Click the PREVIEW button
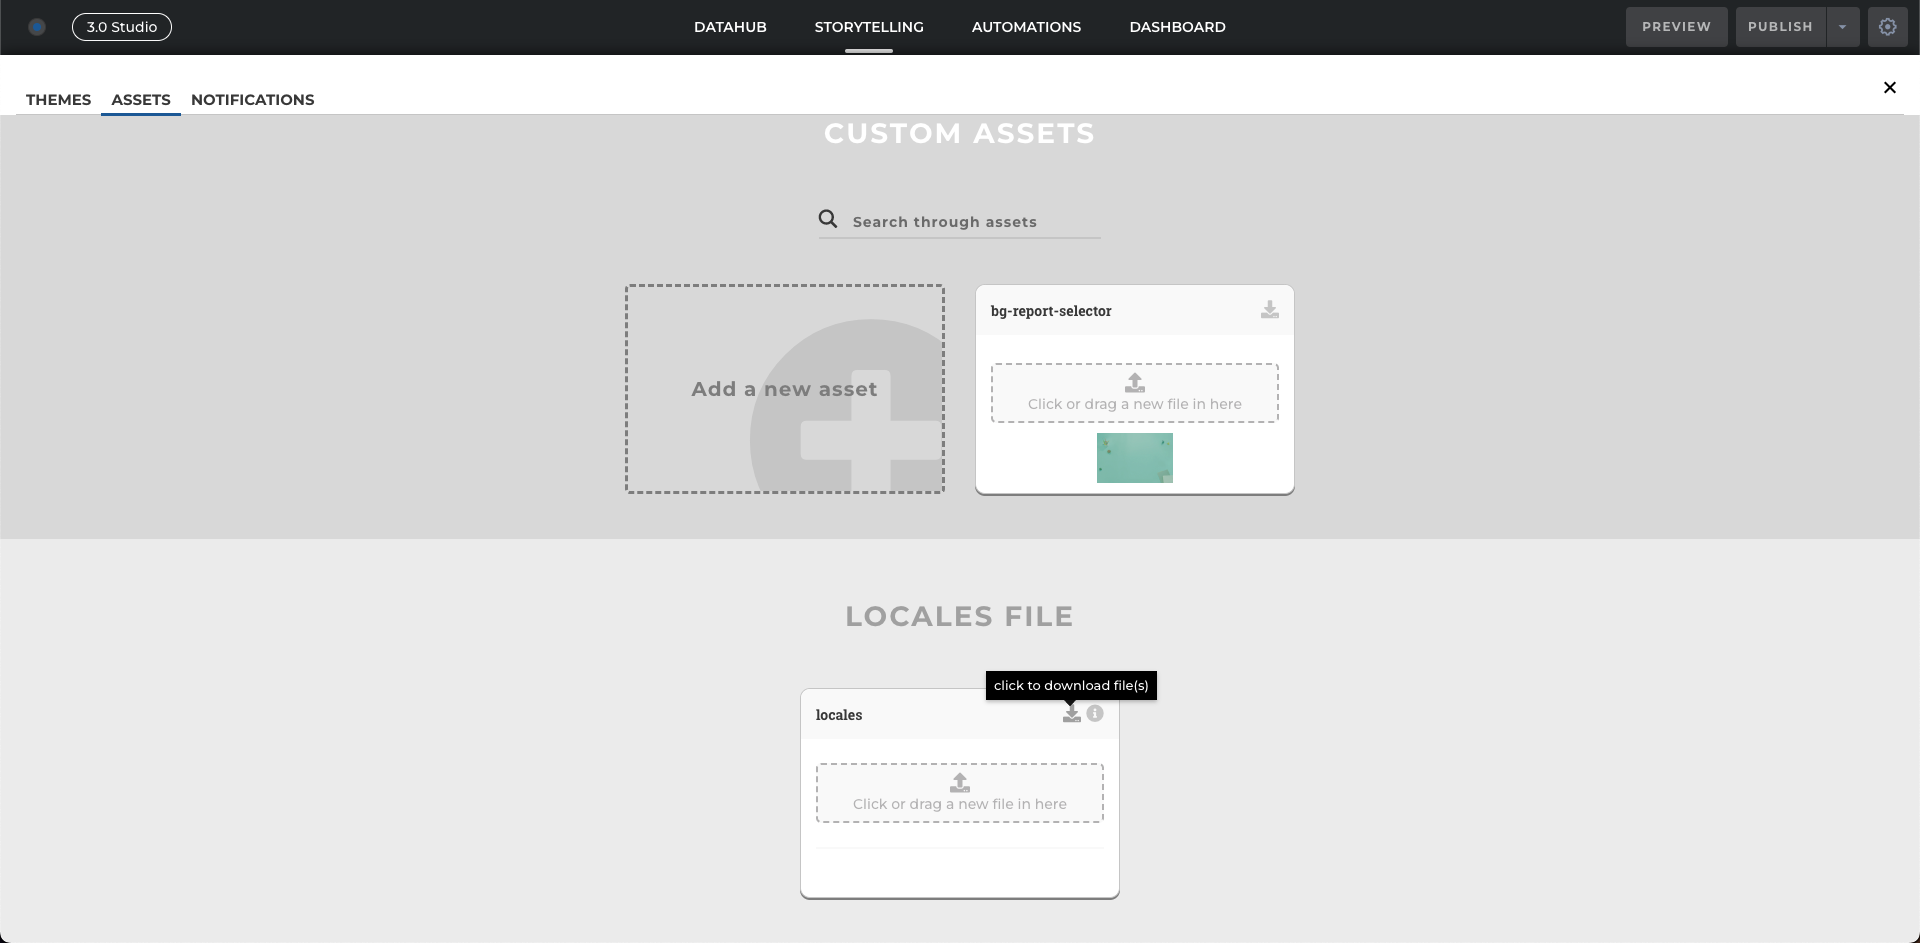 [1676, 27]
